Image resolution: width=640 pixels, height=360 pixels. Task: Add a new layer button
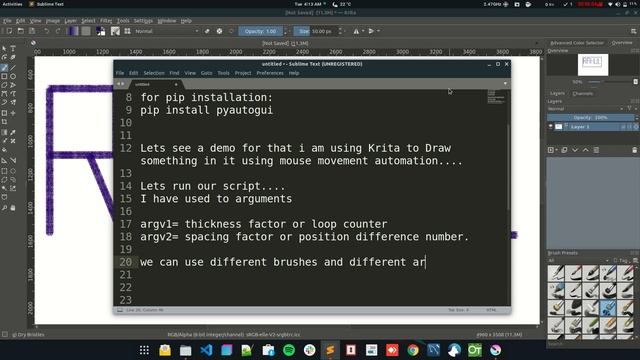coord(551,150)
